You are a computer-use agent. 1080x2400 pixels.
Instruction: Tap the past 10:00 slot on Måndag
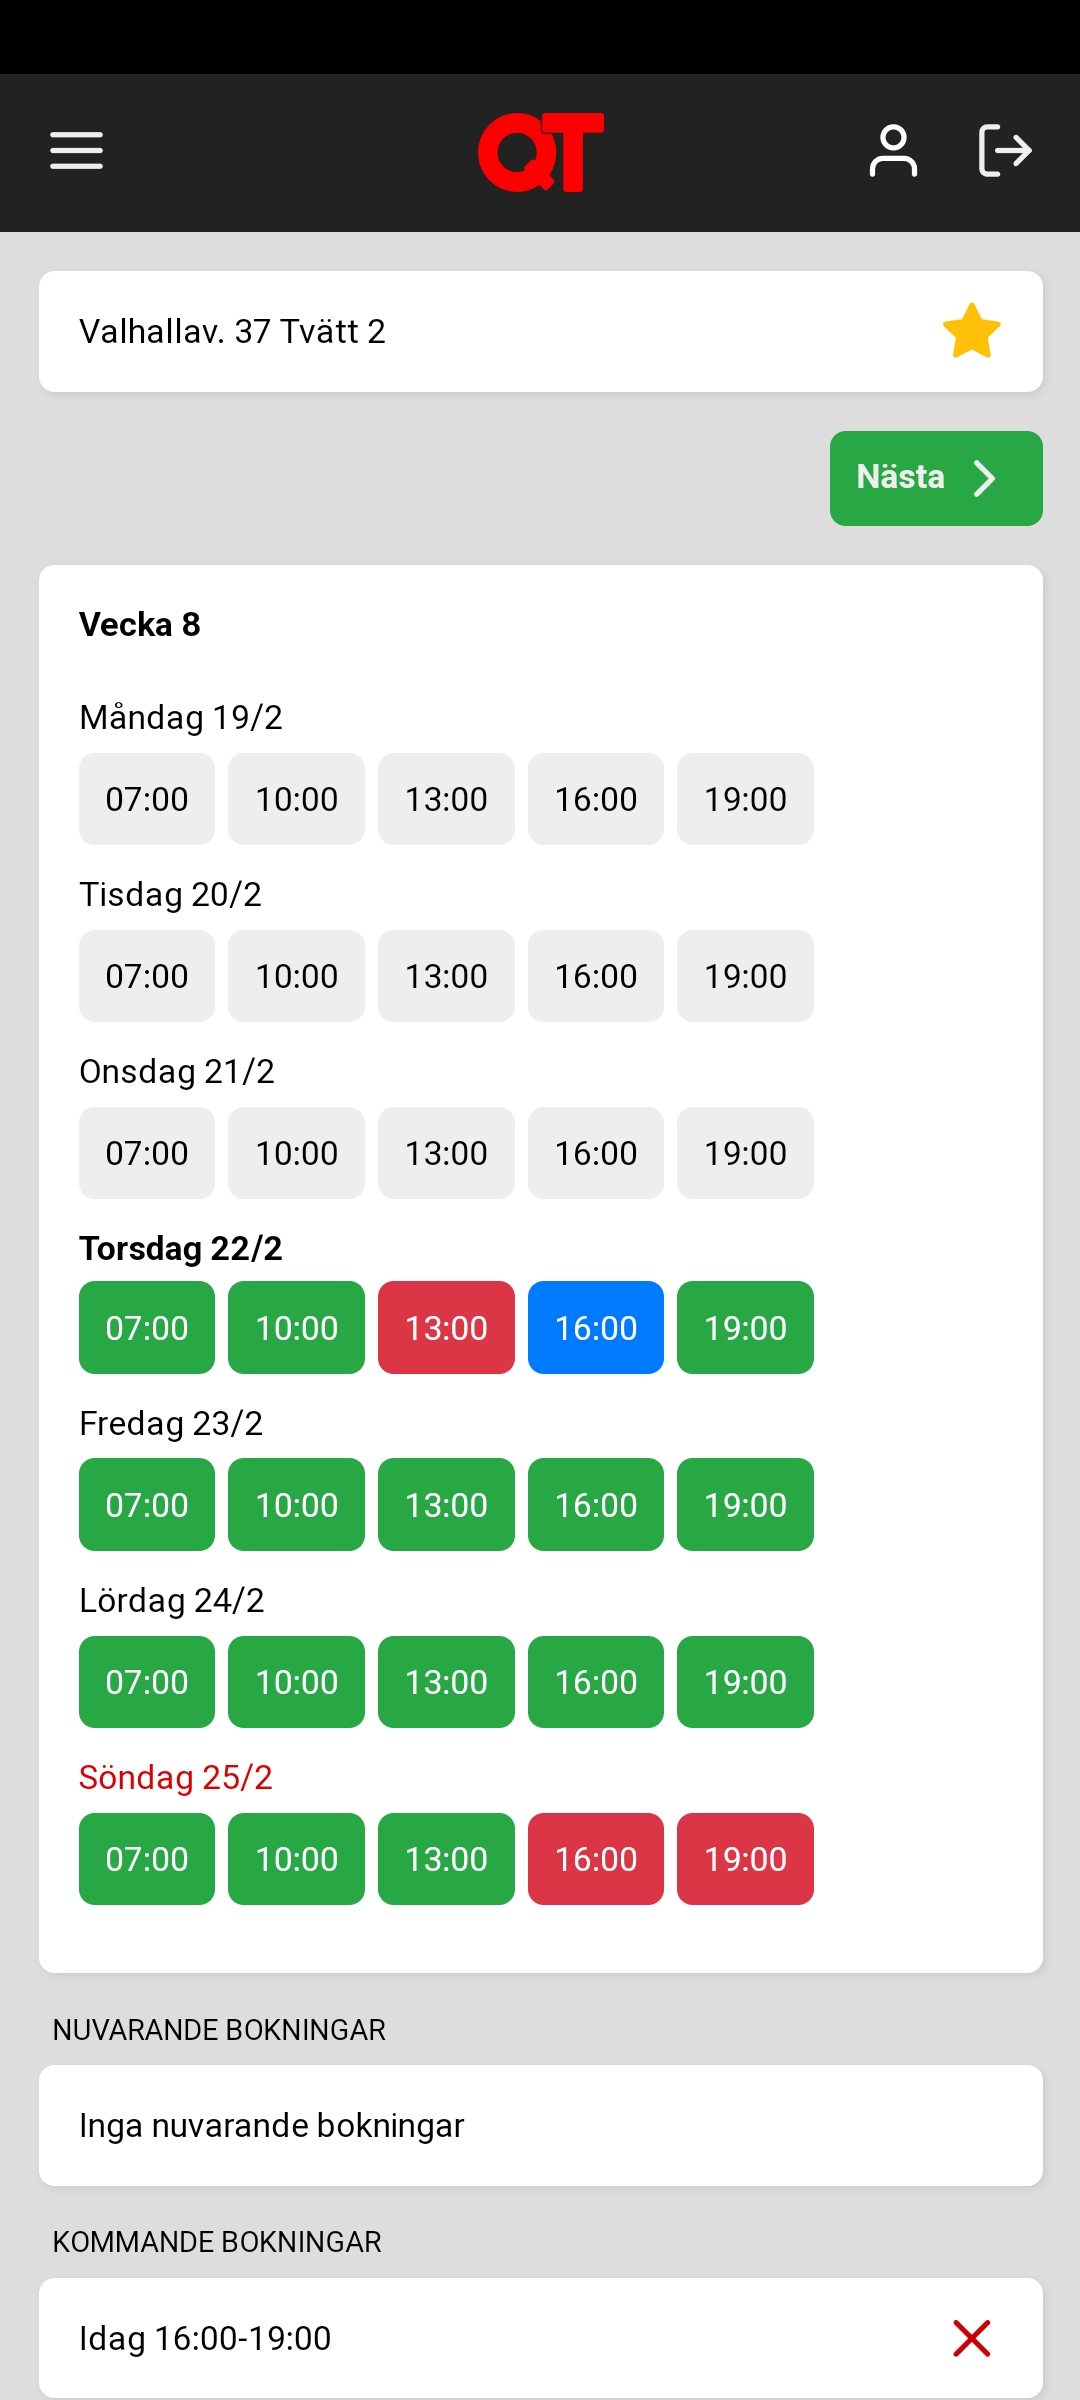(x=296, y=799)
